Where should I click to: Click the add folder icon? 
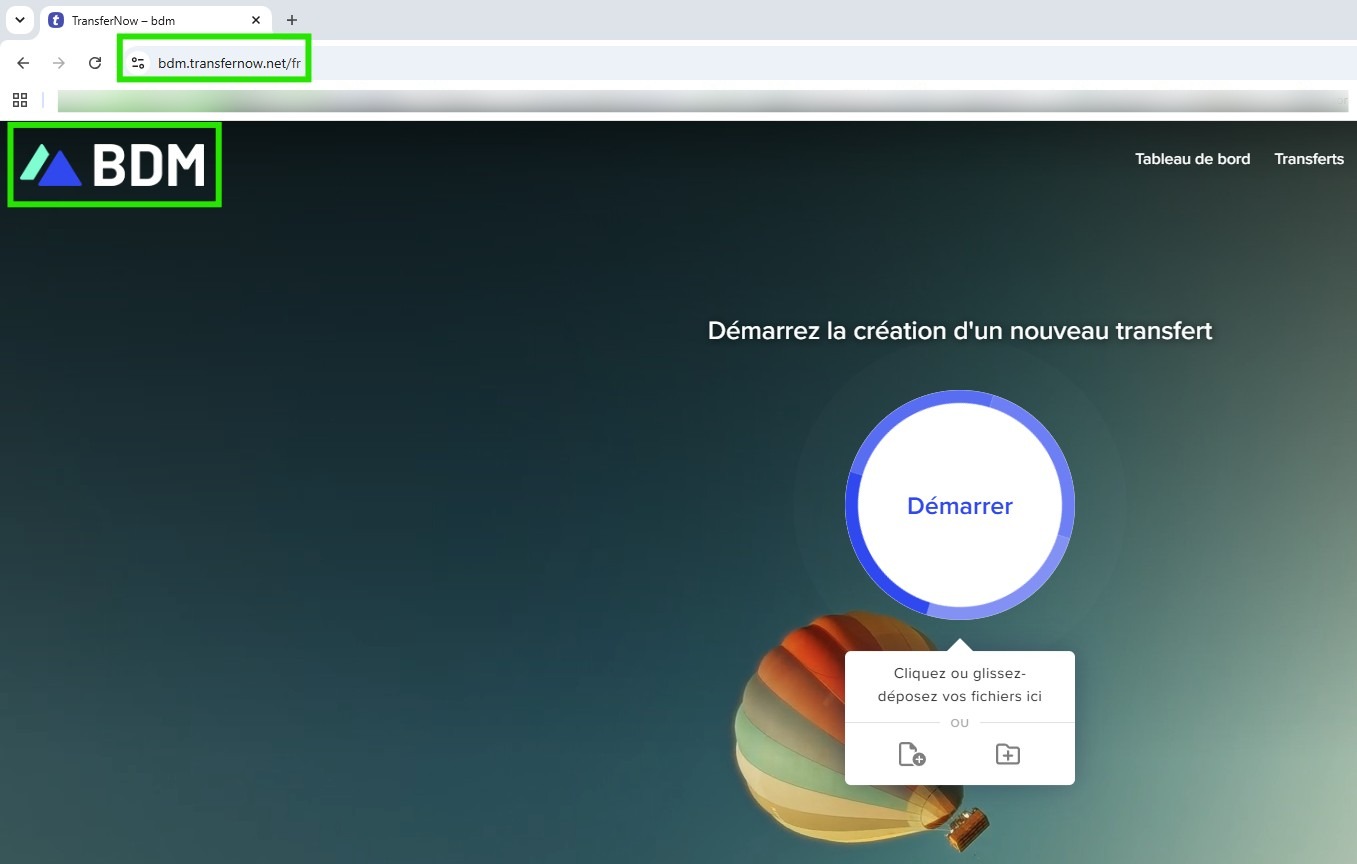[1007, 754]
